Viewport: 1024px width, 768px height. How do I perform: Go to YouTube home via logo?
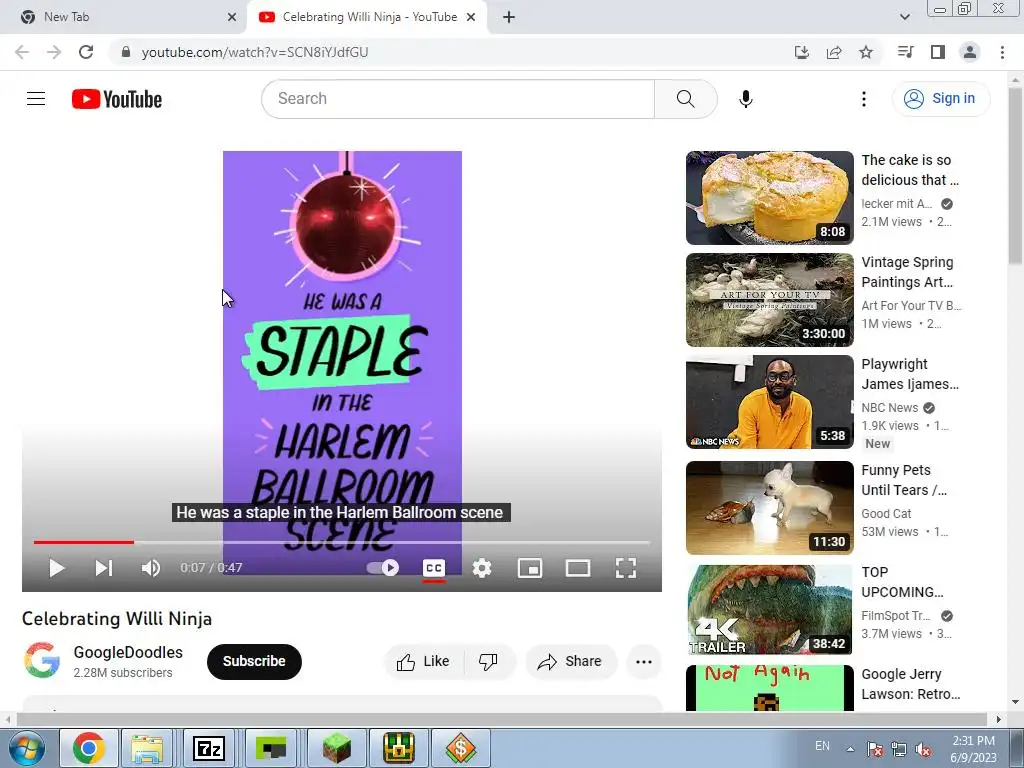point(117,99)
